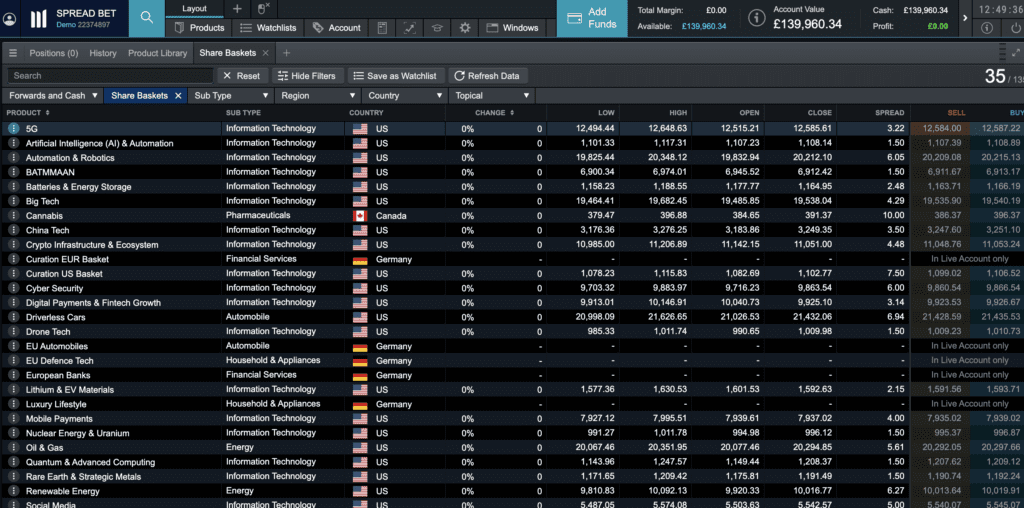Open BATMMAAN row options icon

coord(13,172)
